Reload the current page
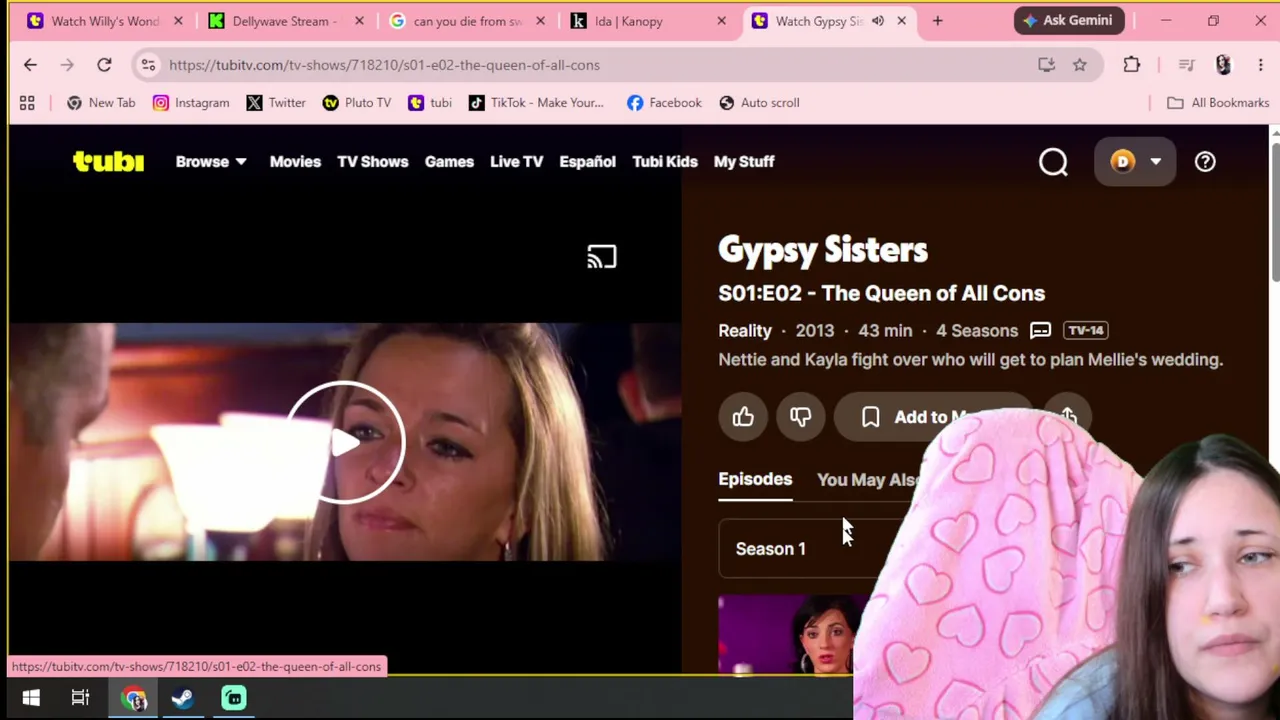This screenshot has width=1280, height=720. coord(104,65)
